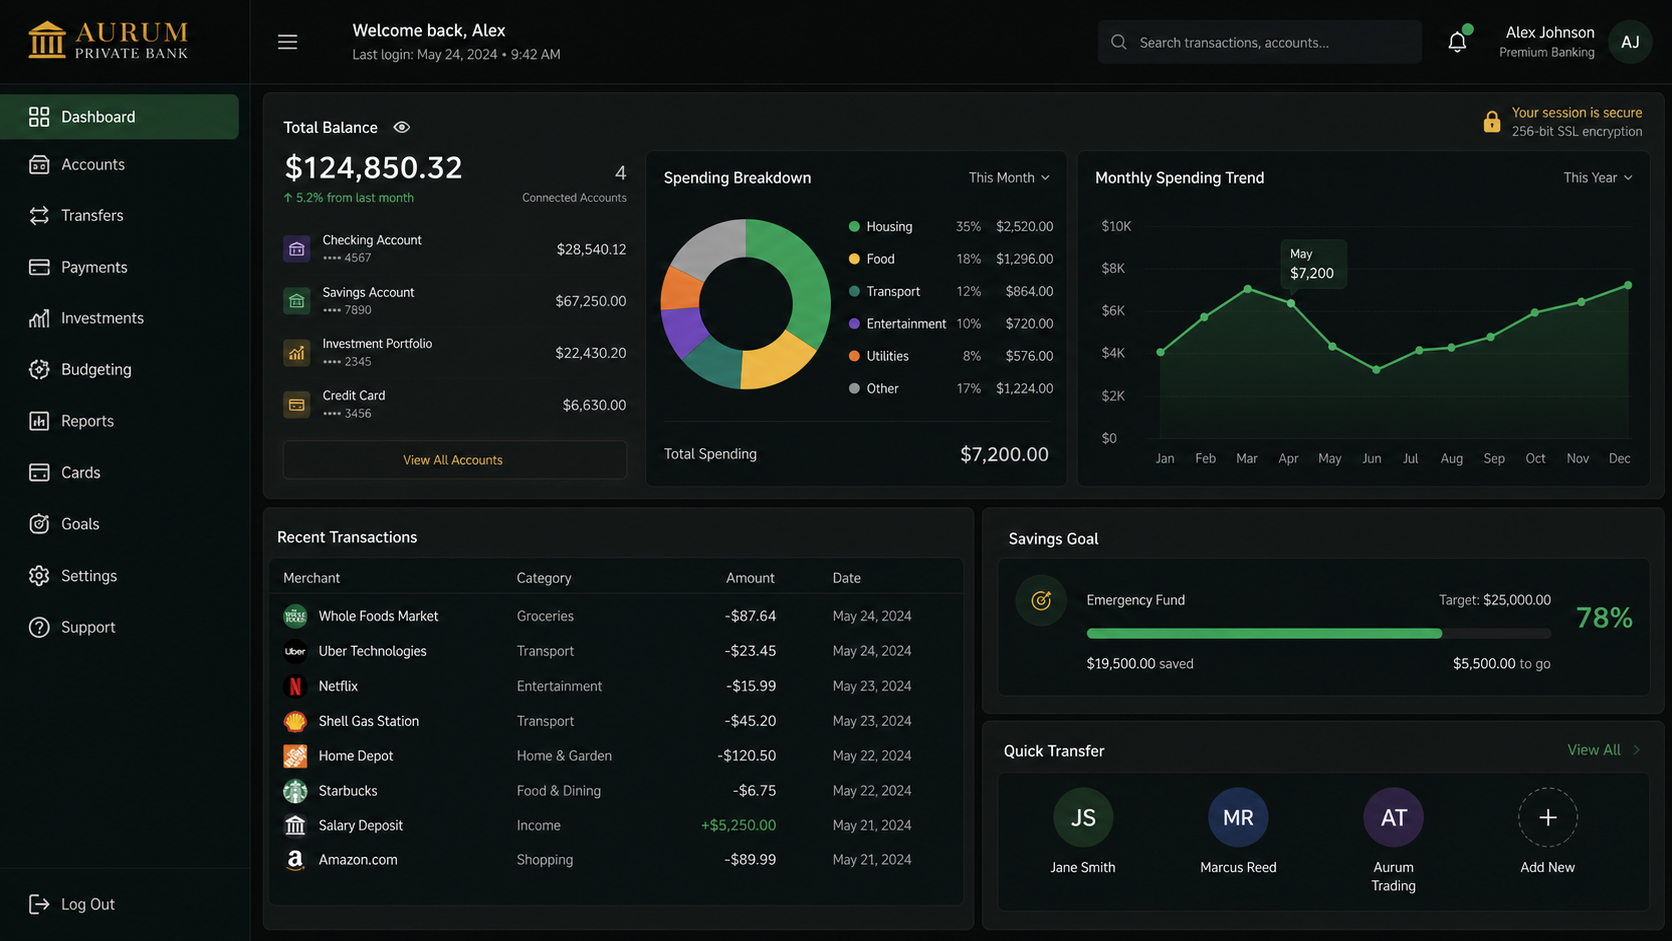Click the Starbucks logo icon

click(295, 791)
